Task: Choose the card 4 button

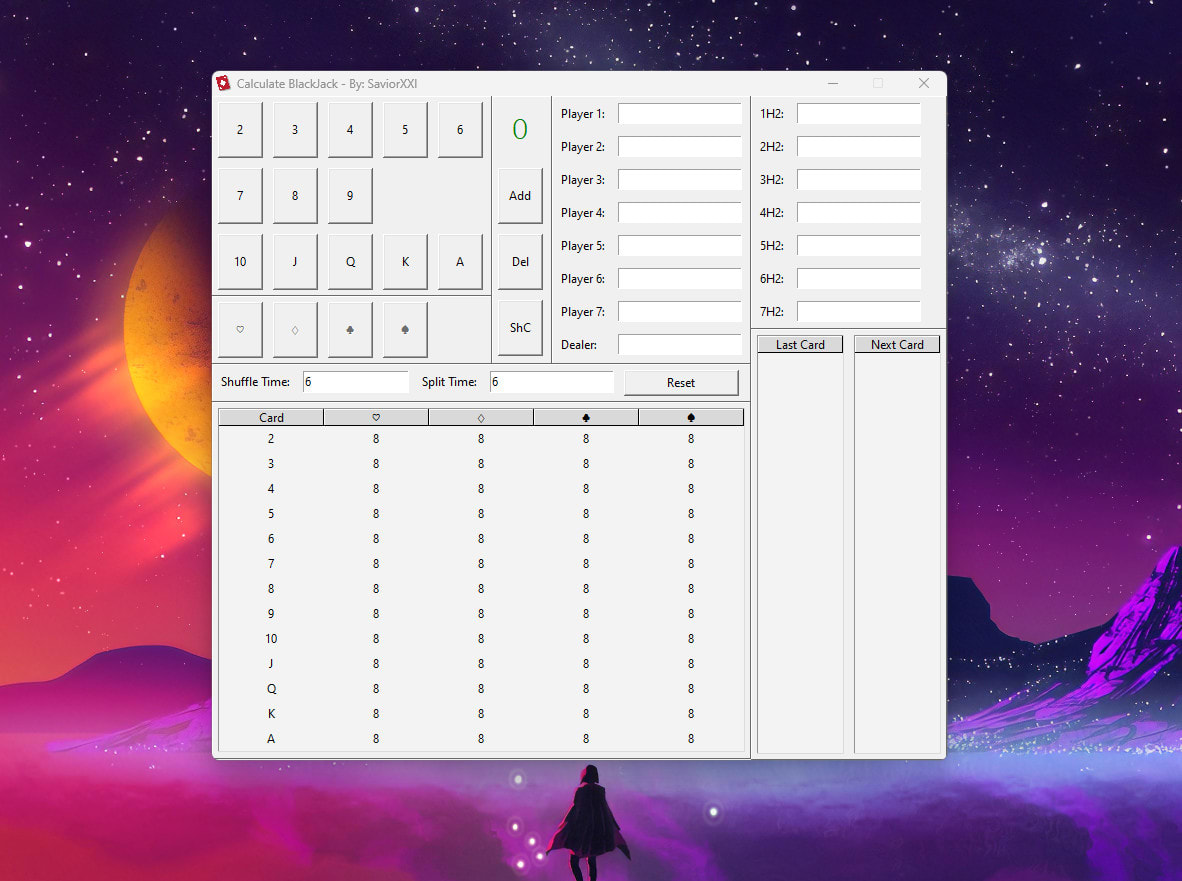Action: (350, 130)
